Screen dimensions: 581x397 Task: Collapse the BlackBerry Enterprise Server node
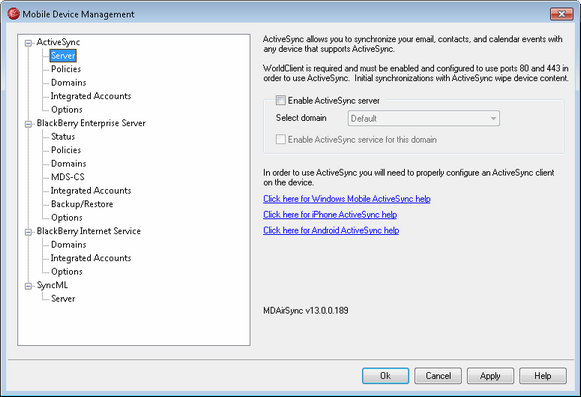[x=28, y=124]
